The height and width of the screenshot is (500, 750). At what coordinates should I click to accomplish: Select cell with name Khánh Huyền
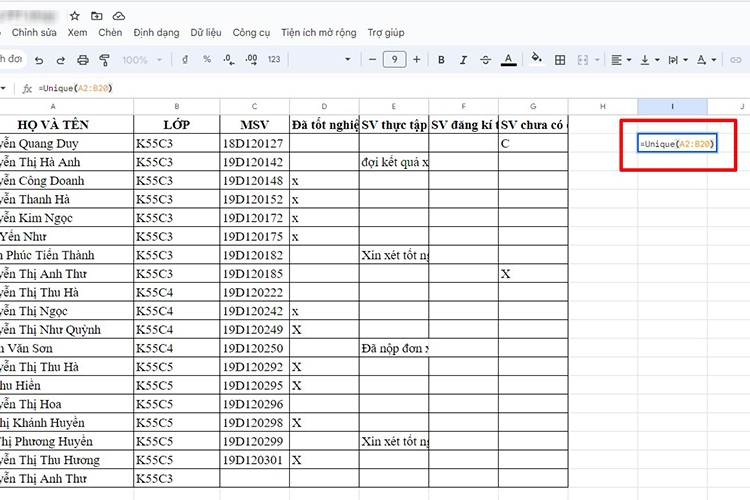tap(66, 423)
